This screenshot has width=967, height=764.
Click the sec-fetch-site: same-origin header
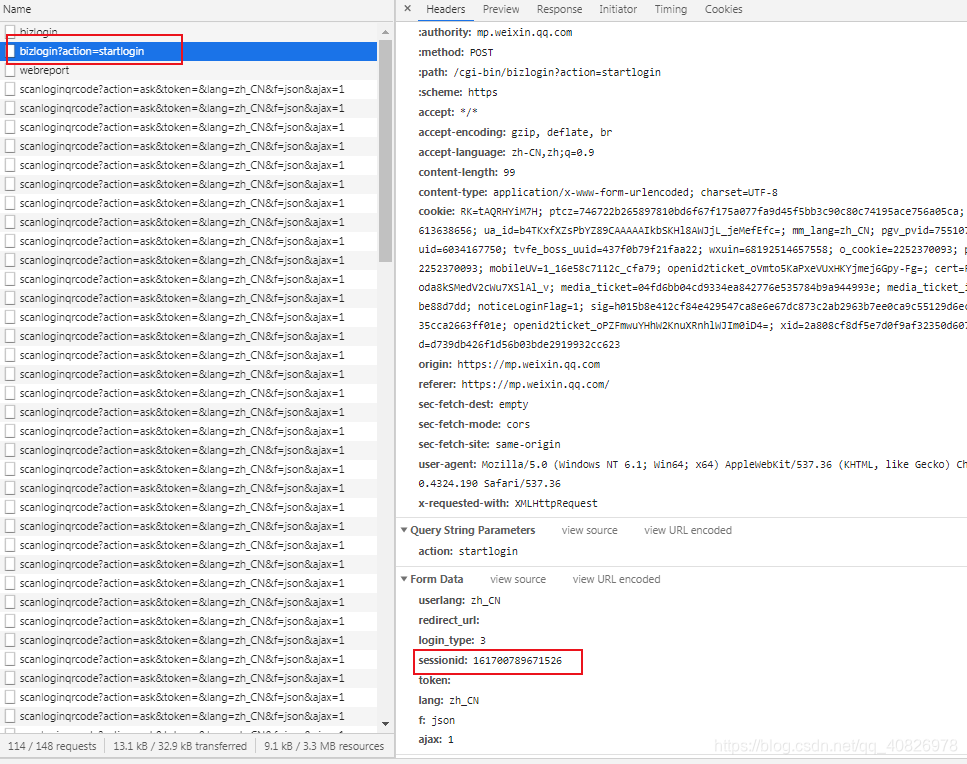click(489, 444)
